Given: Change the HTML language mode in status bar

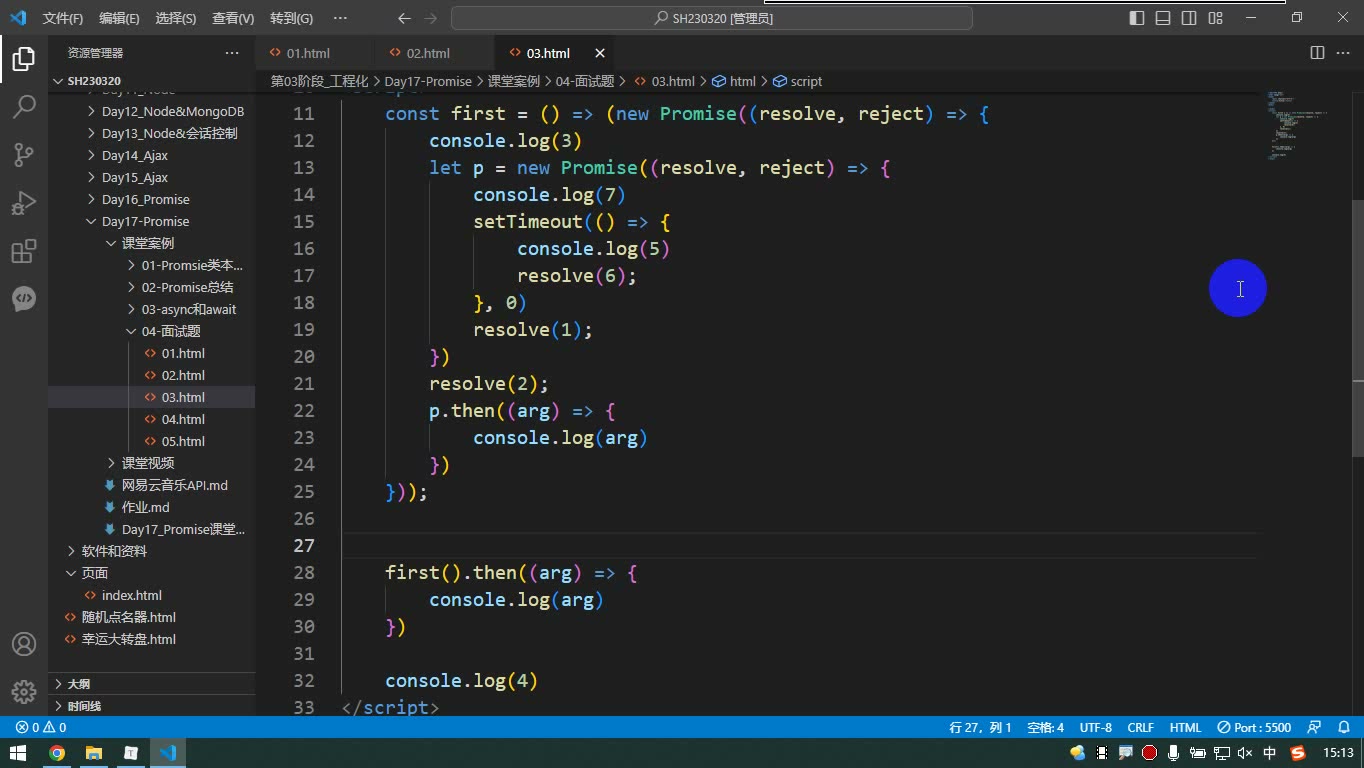Looking at the screenshot, I should [x=1185, y=727].
